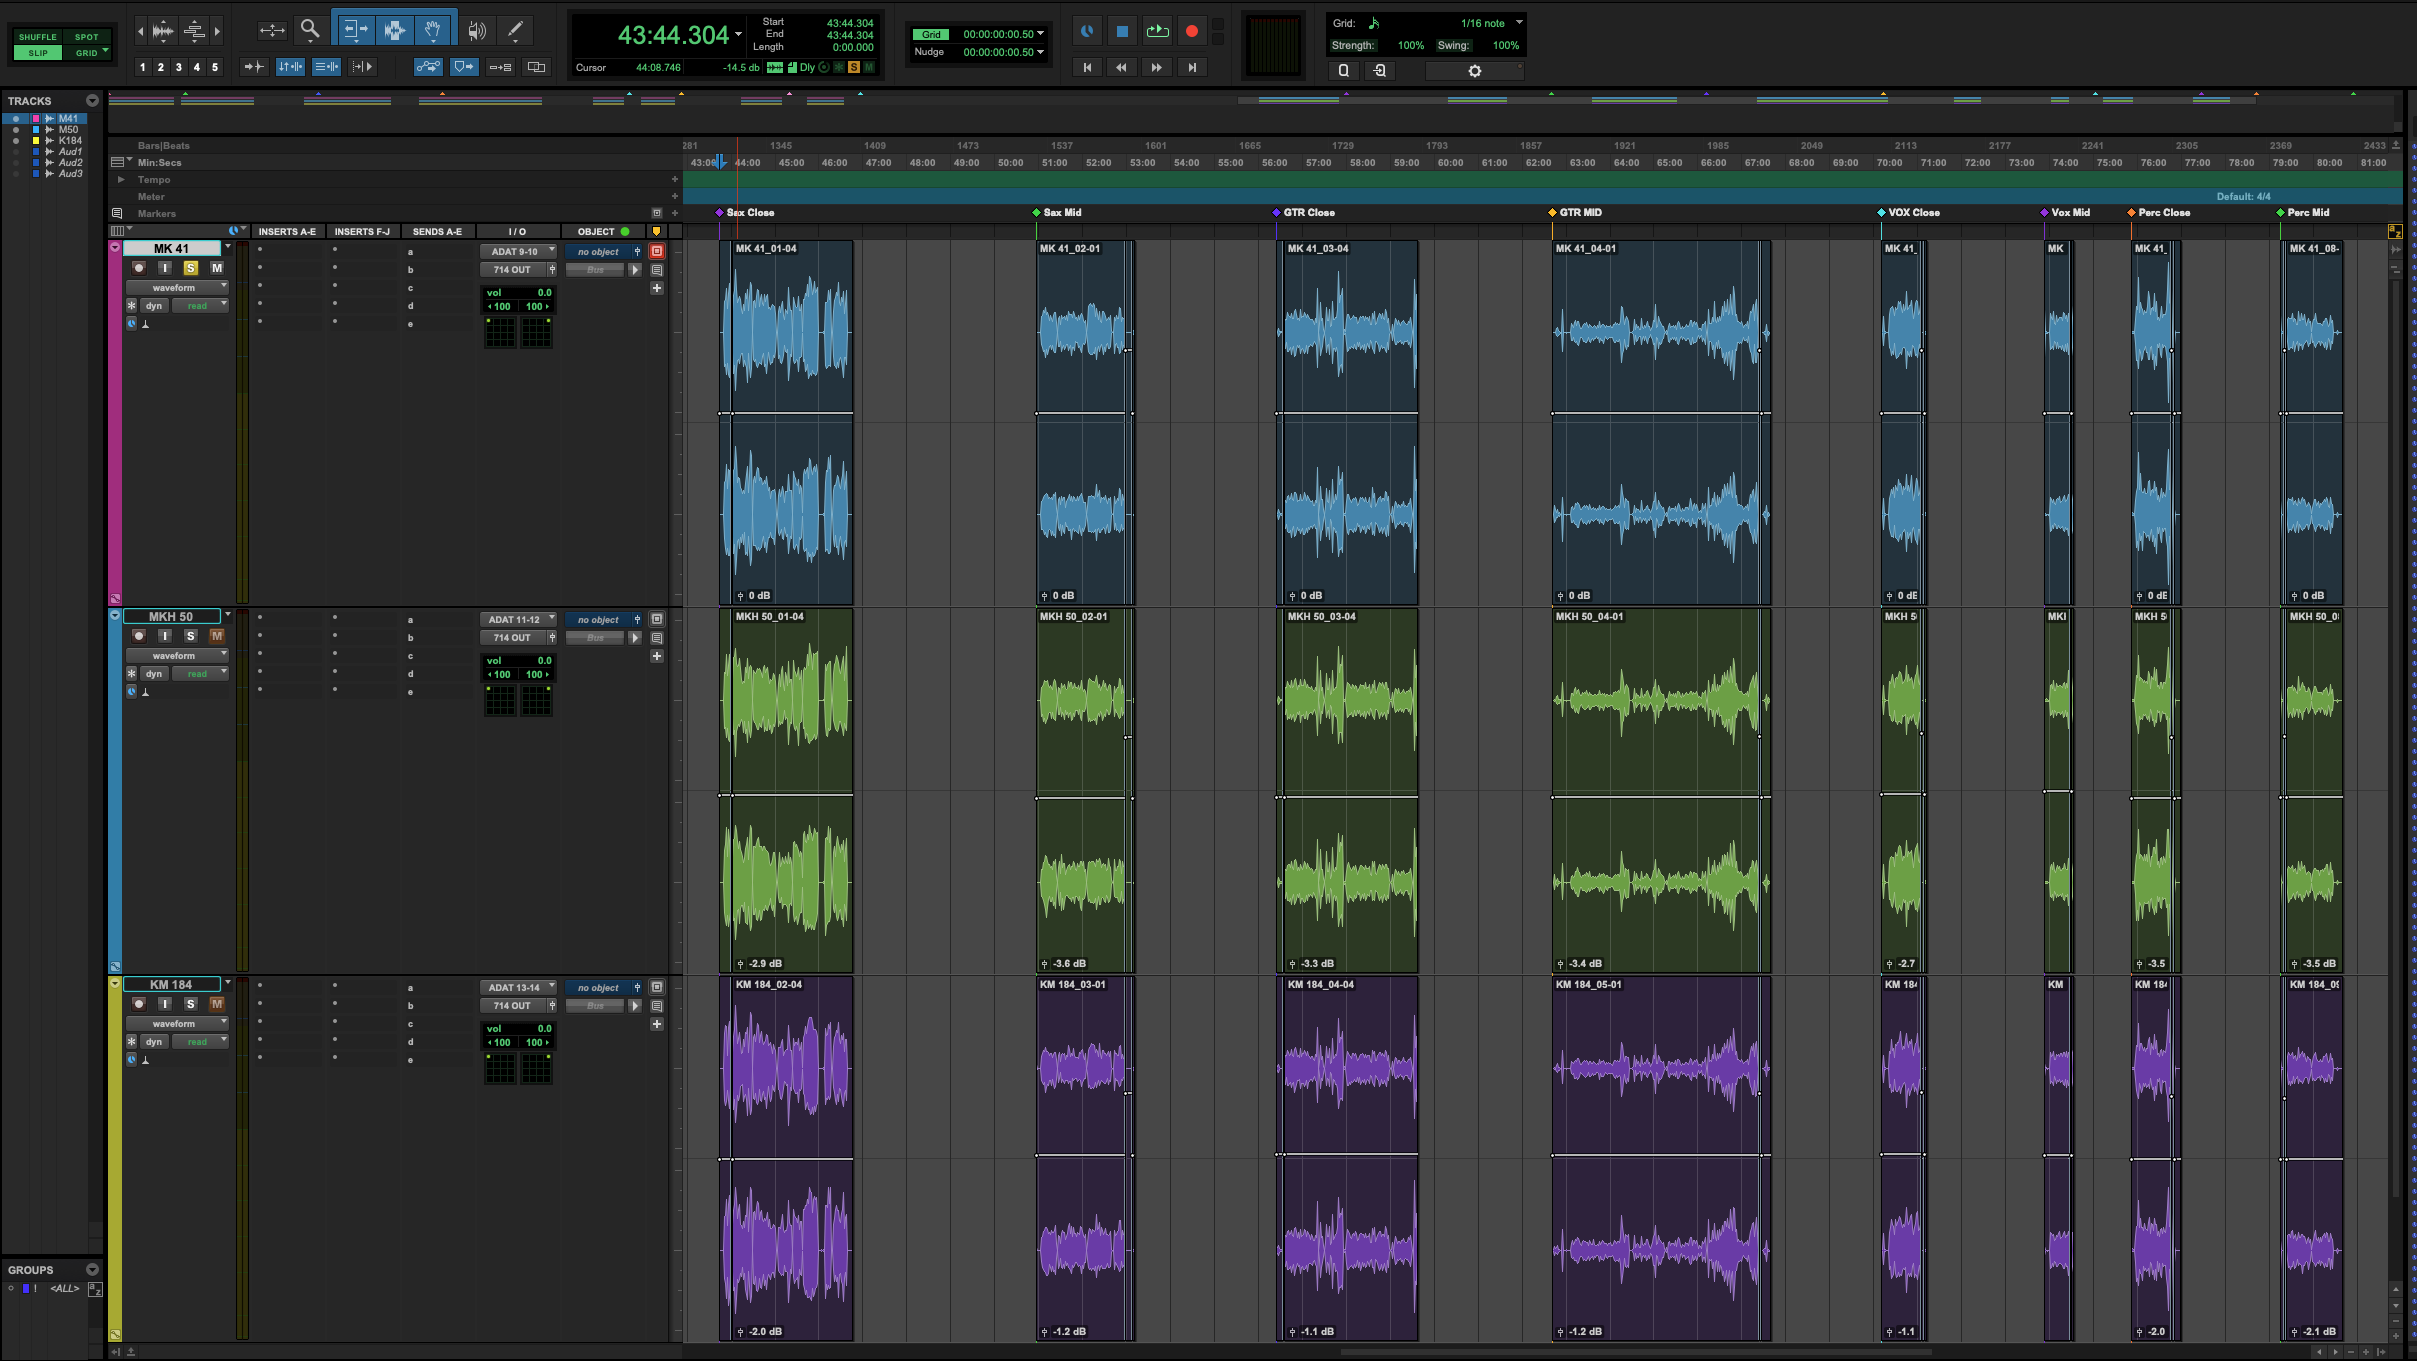The image size is (2417, 1361).
Task: Open Tracks list panel menu
Action: 92,101
